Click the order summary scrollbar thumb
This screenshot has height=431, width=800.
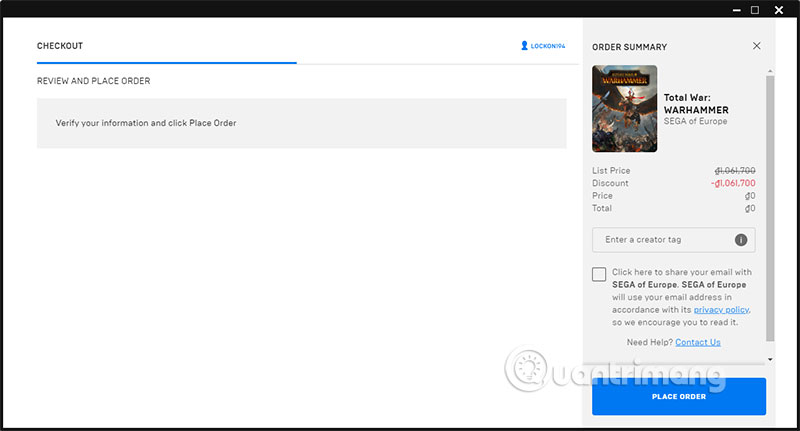pyautogui.click(x=770, y=200)
